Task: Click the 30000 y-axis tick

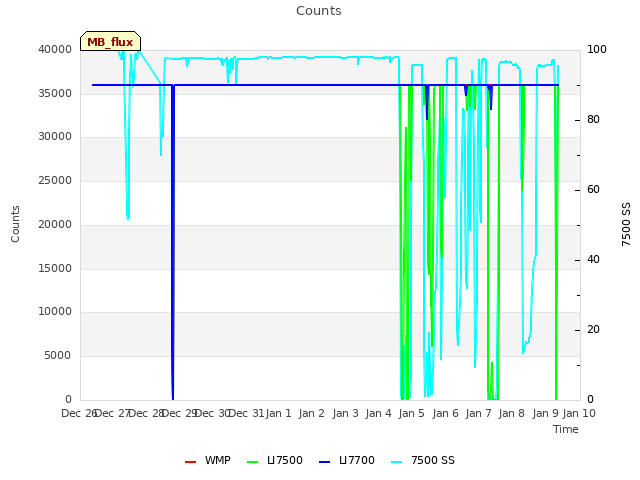Action: pyautogui.click(x=55, y=137)
